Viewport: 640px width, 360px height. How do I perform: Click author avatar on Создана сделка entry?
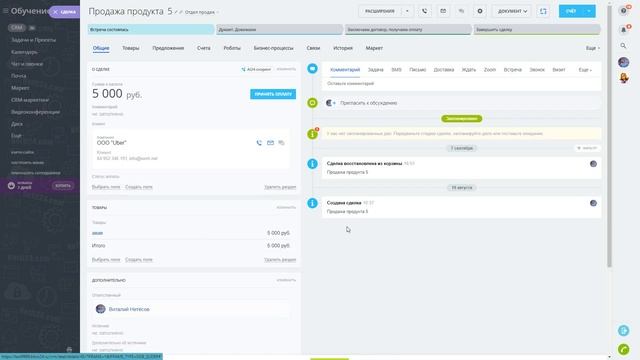(593, 203)
